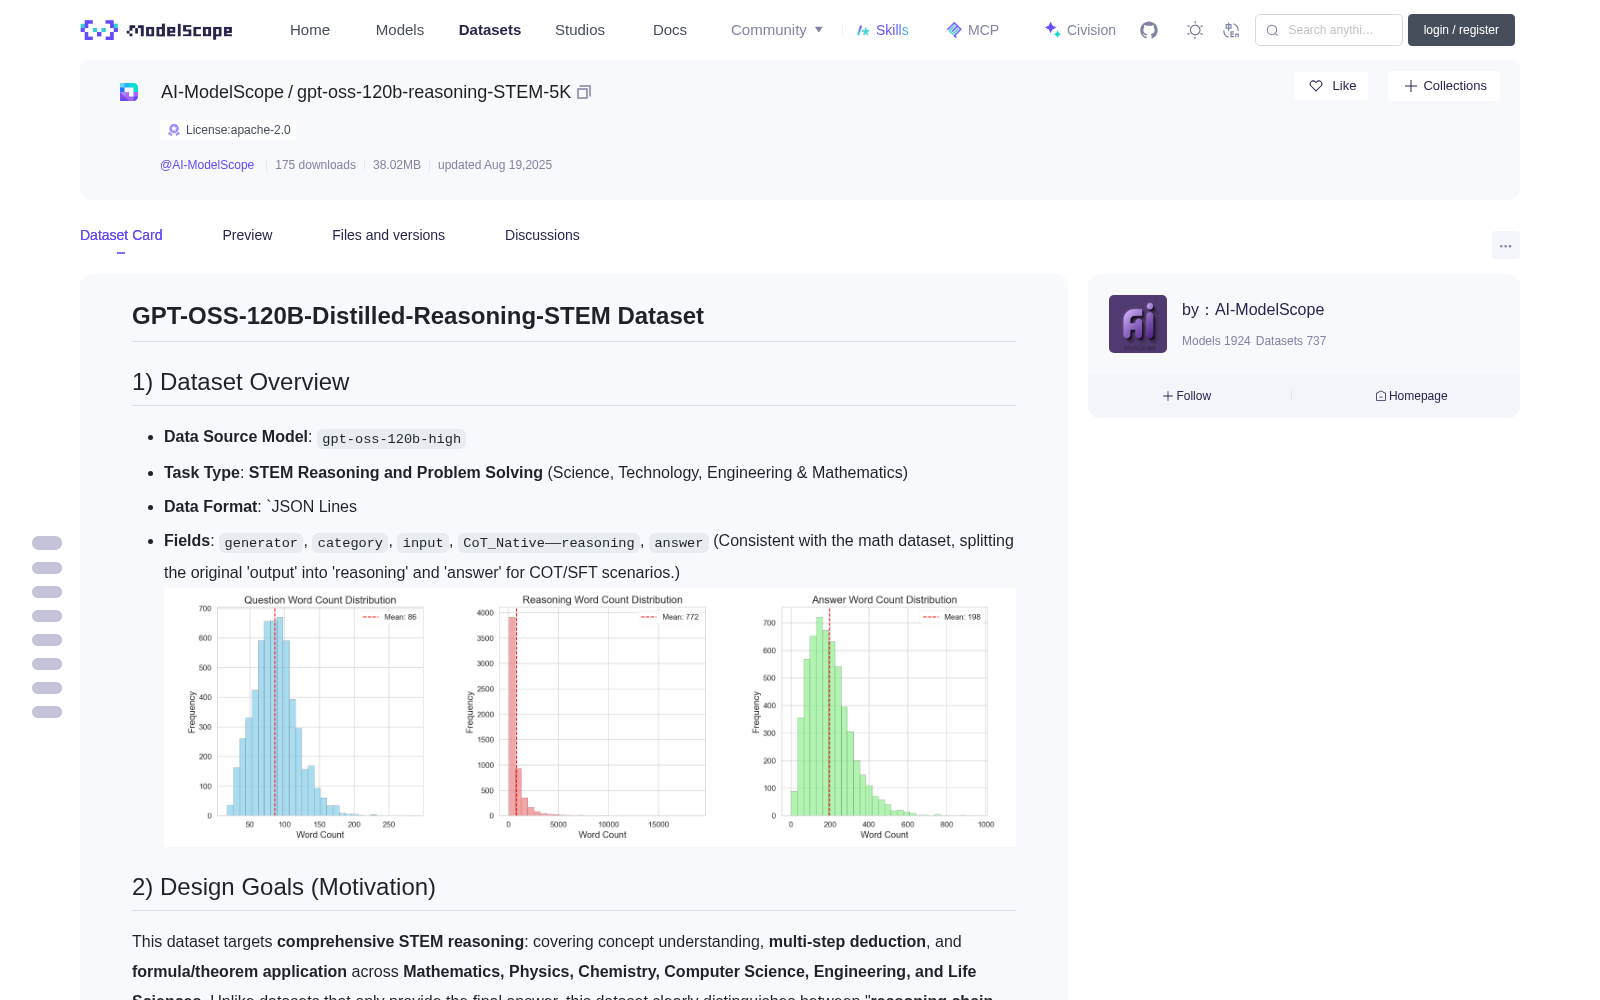Click the answer field code tag

pos(679,543)
